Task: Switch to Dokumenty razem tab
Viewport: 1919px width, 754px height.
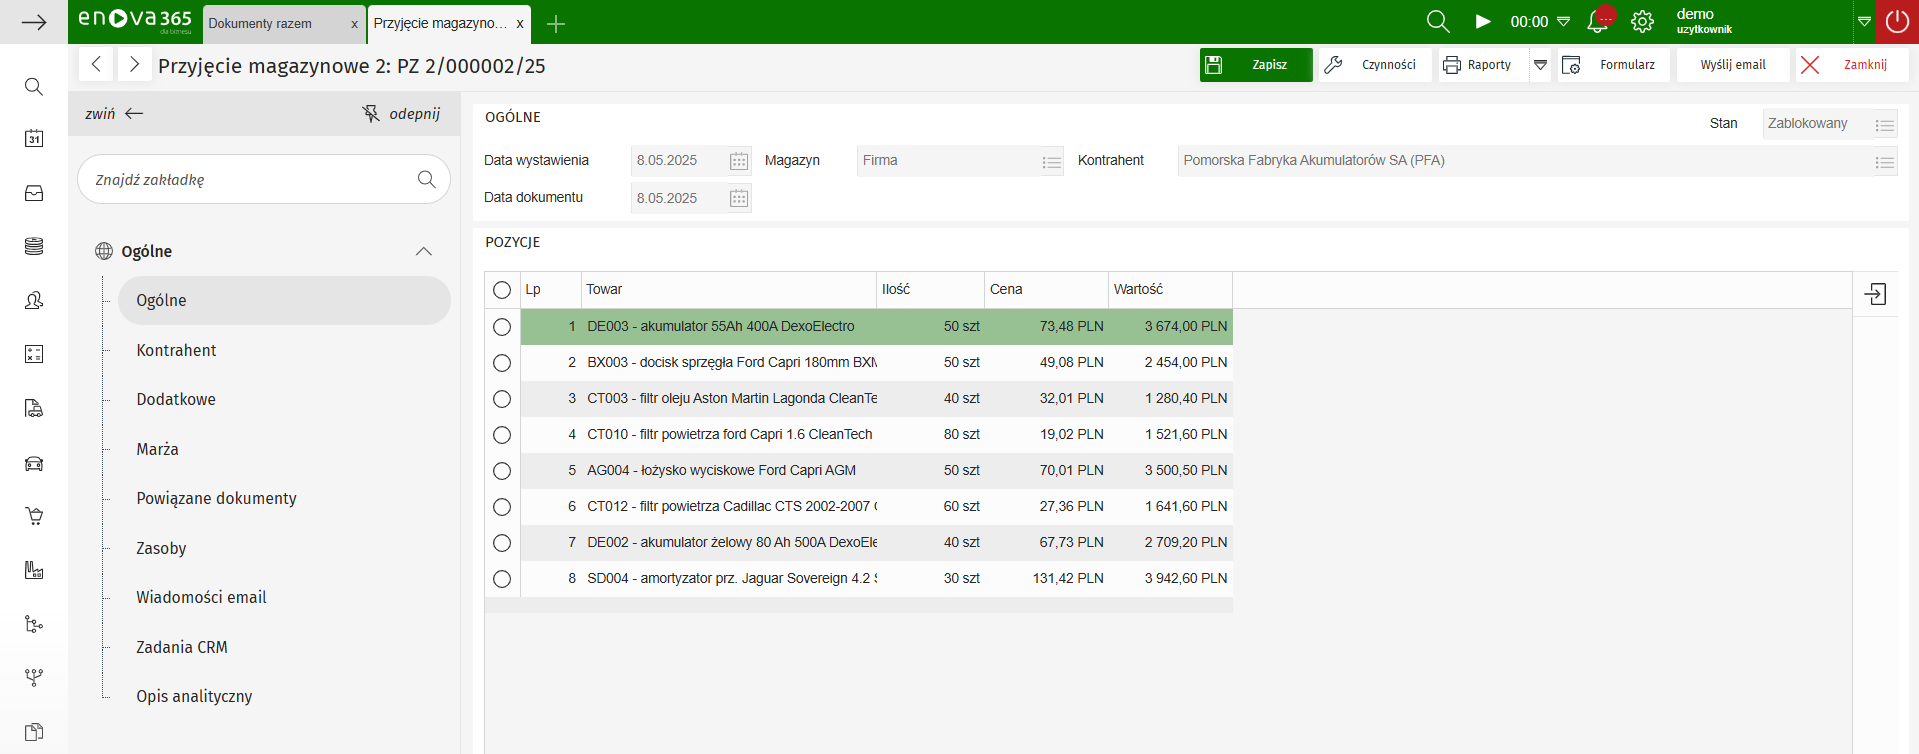Action: (261, 23)
